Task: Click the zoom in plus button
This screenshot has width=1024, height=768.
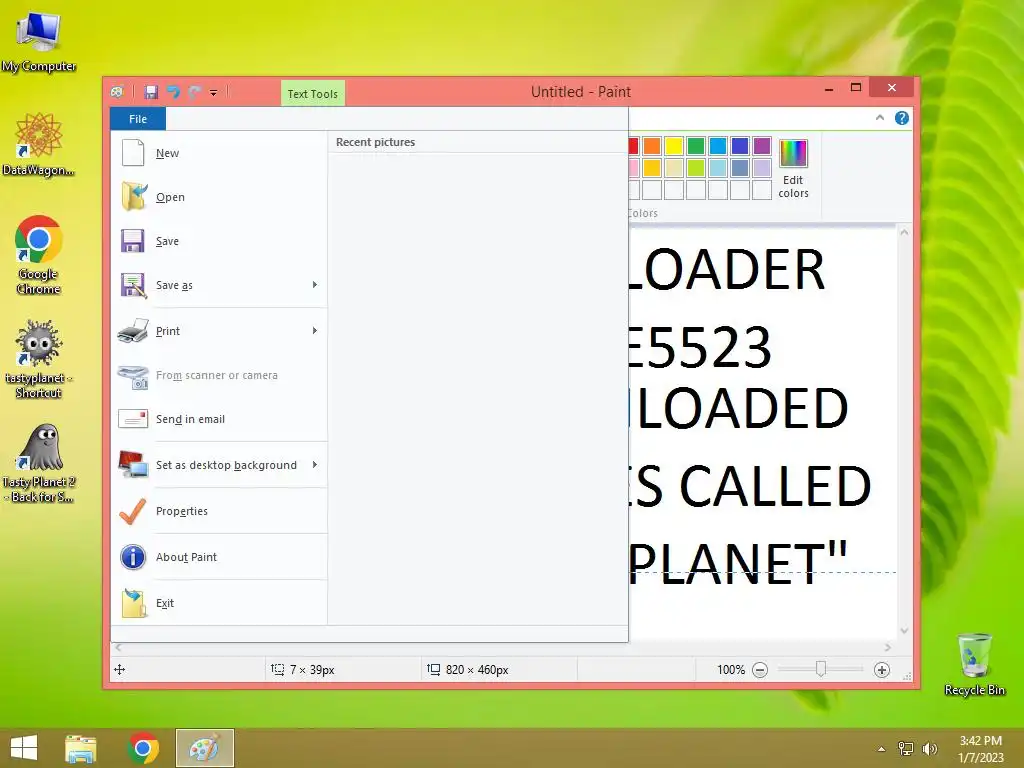Action: [x=882, y=670]
